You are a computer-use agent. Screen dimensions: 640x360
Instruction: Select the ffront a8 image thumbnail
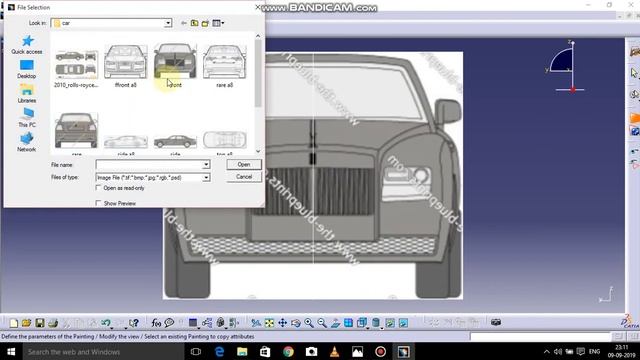pos(125,66)
